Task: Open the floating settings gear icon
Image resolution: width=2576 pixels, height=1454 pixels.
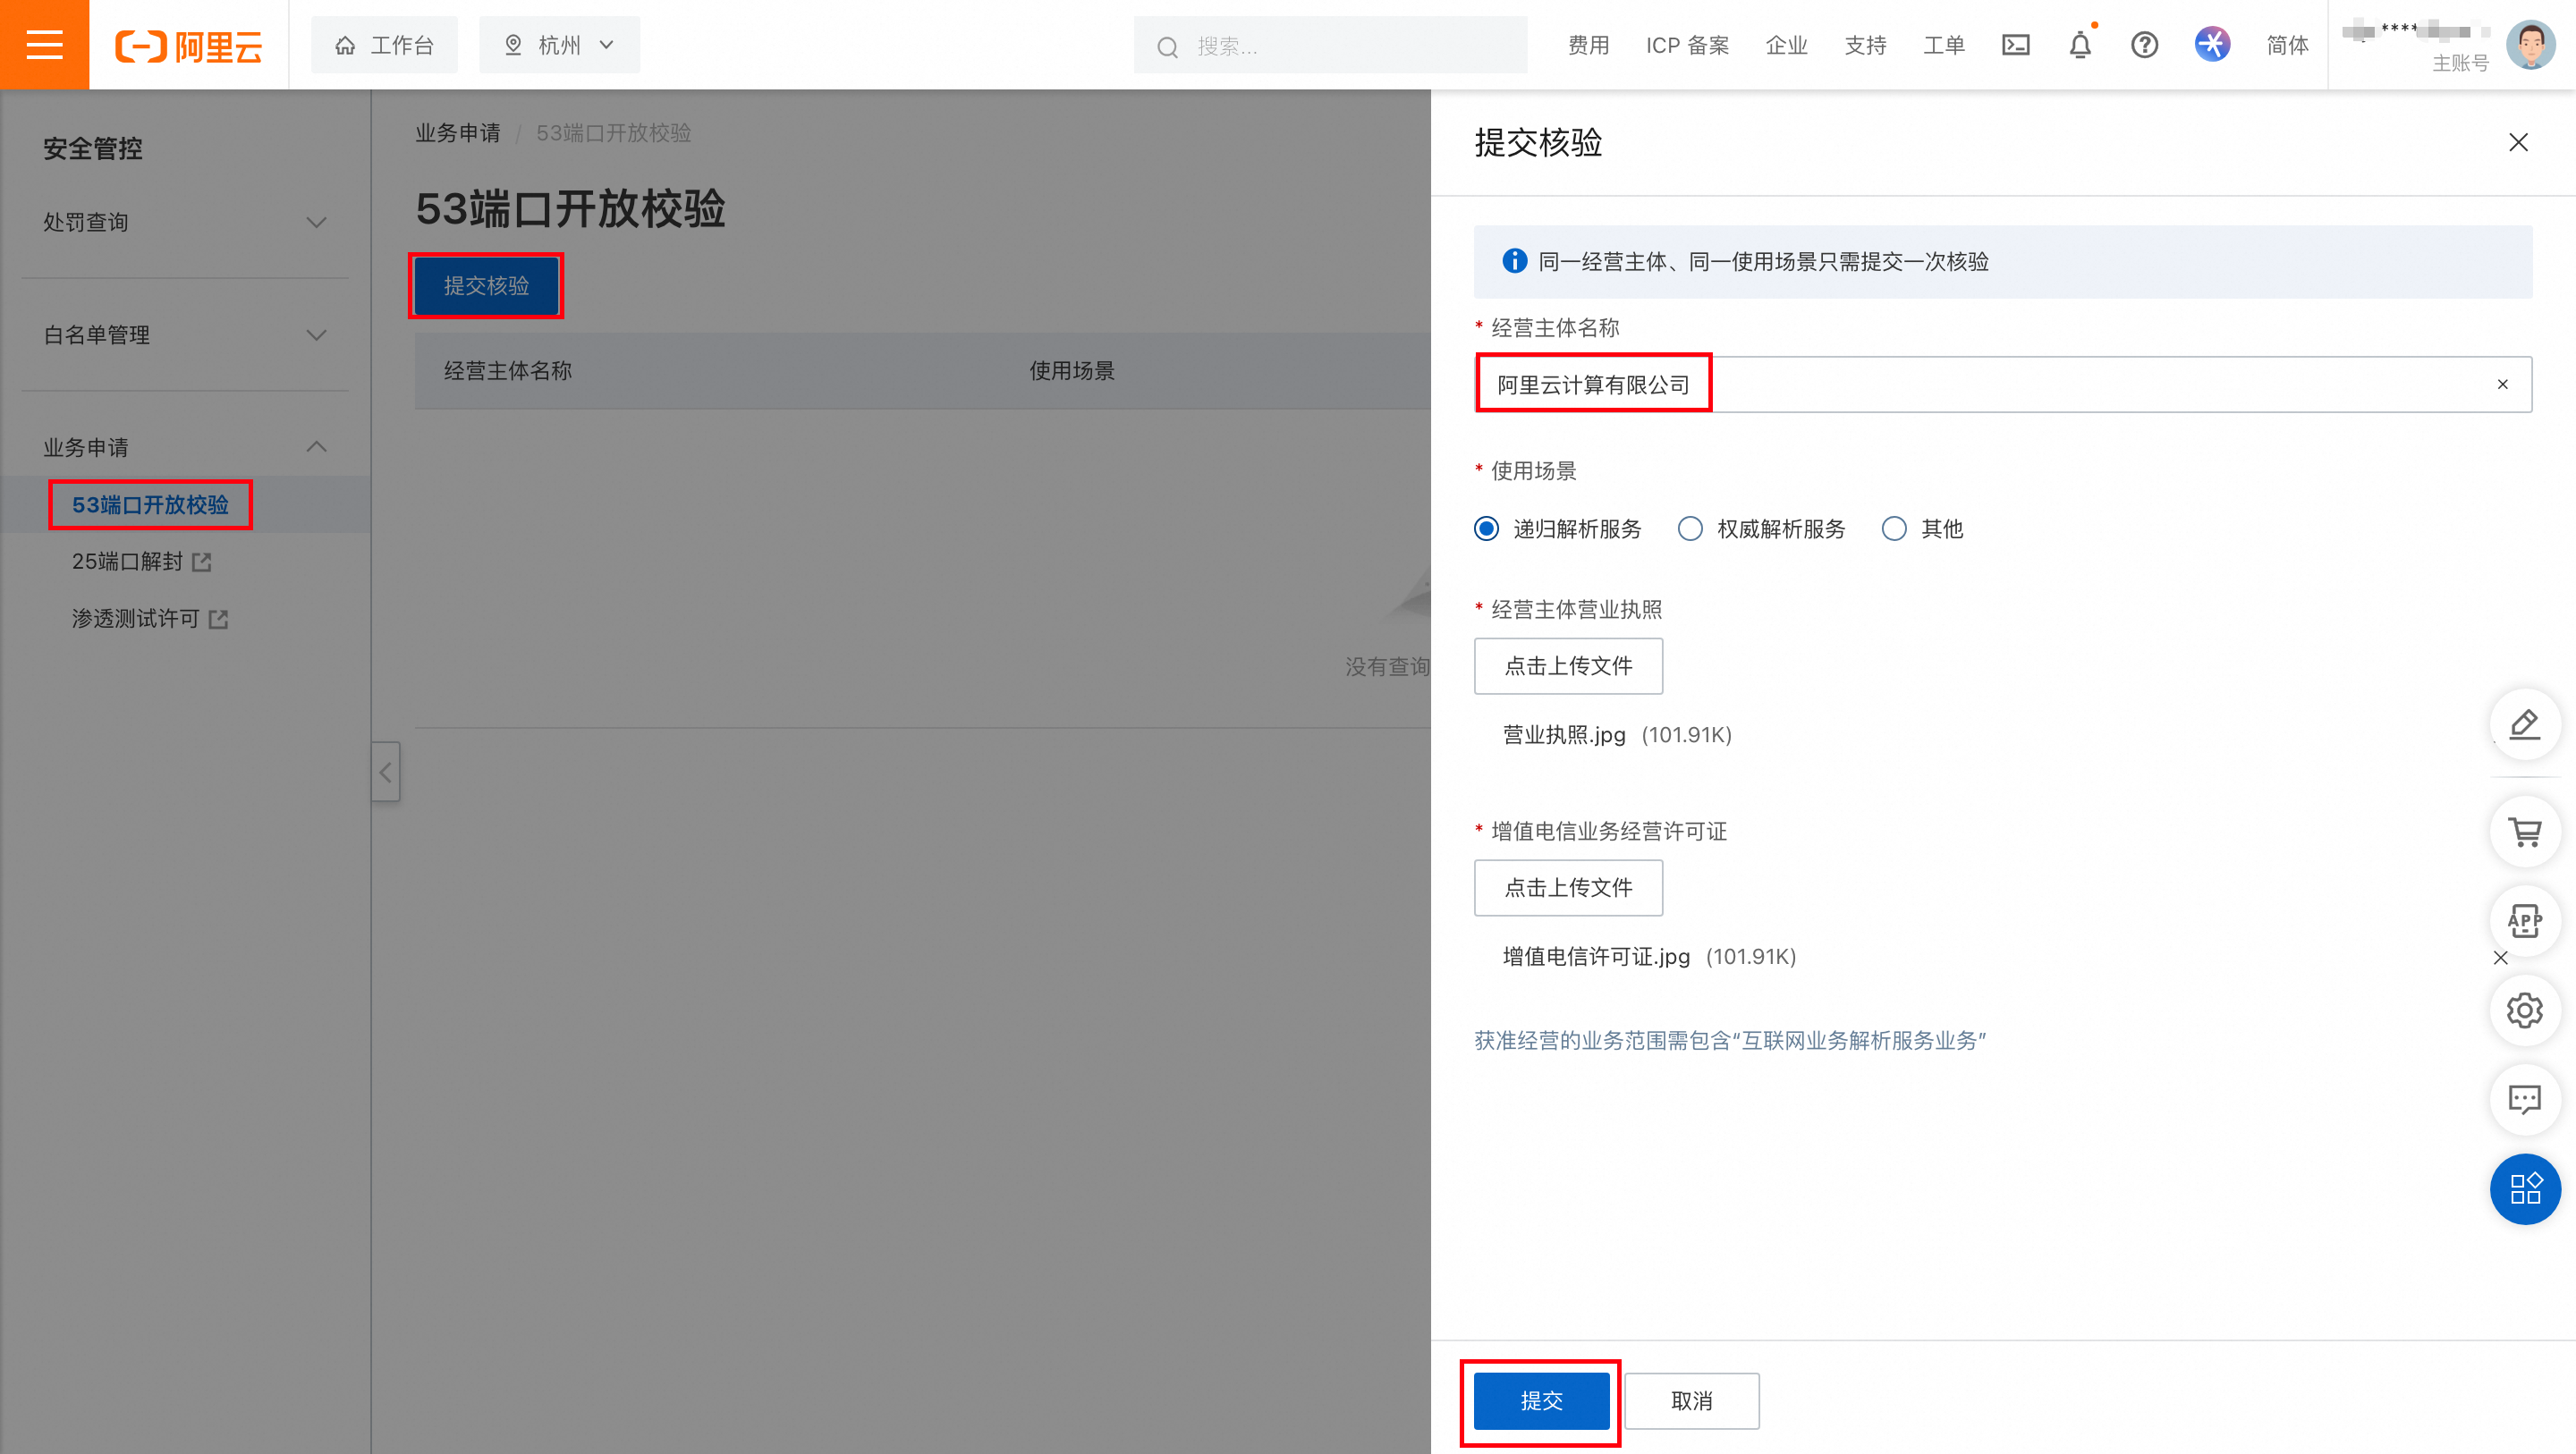Action: pyautogui.click(x=2525, y=1010)
